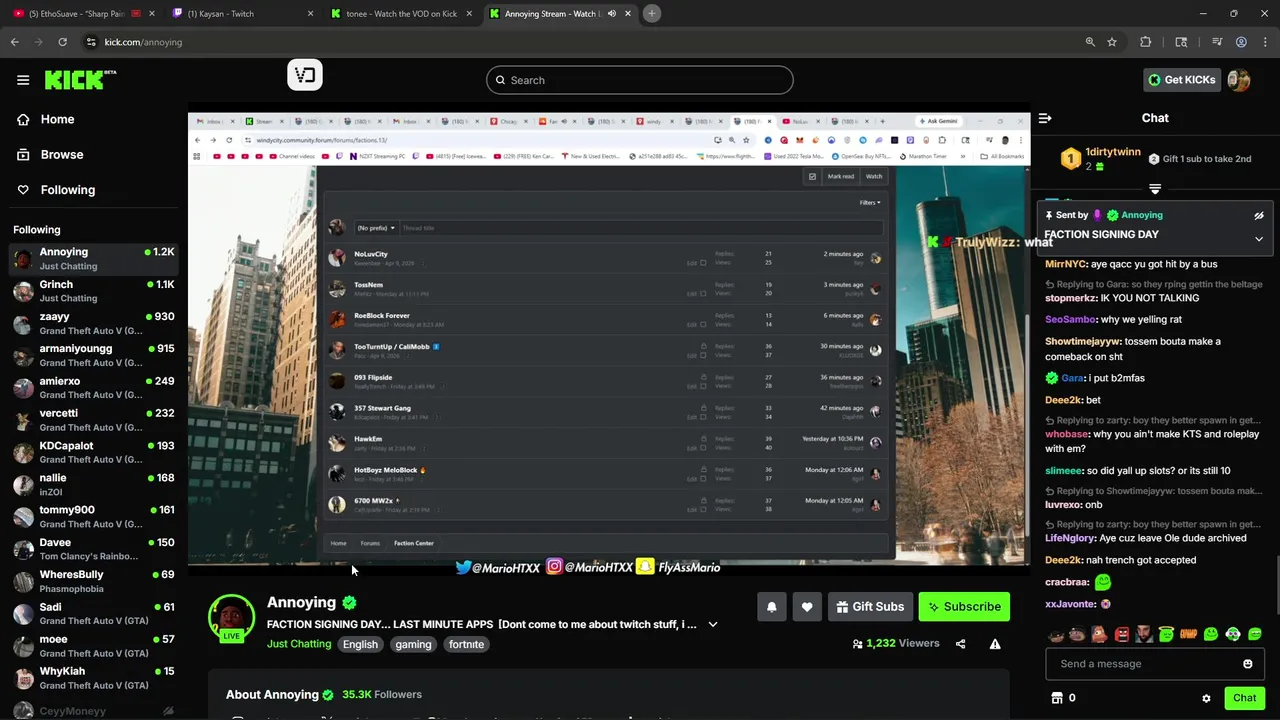Screen dimensions: 1280x720
Task: Click the Get KICKs button
Action: tap(1181, 80)
